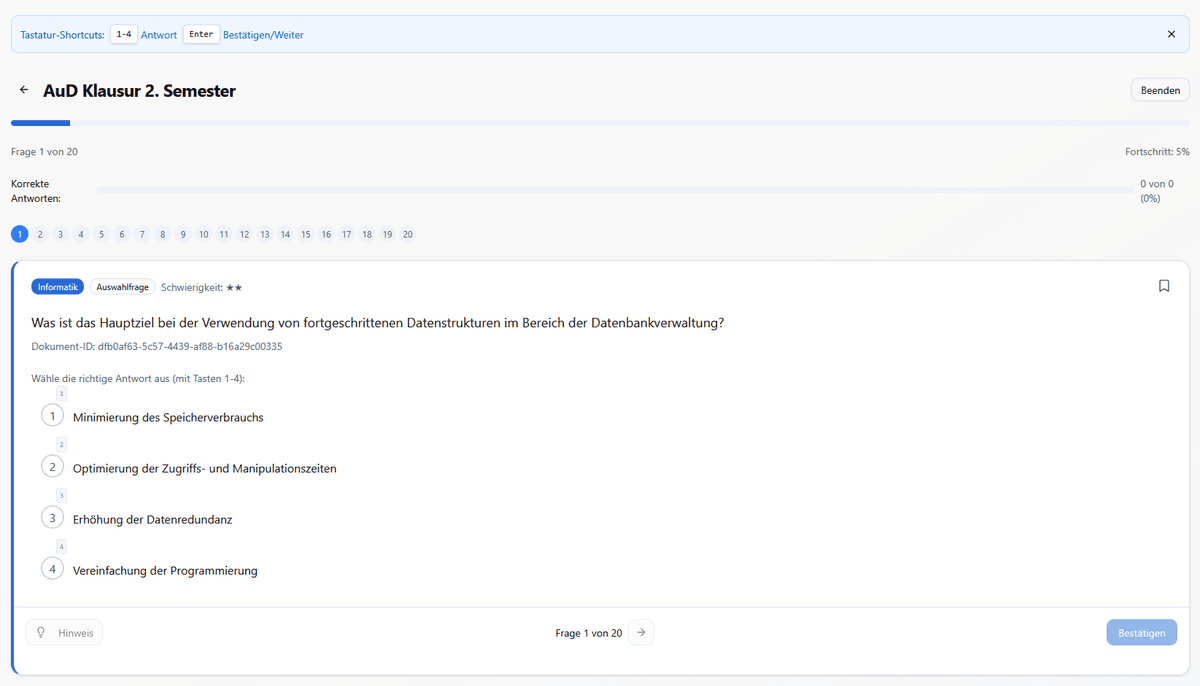Click the Antwort link in the shortcuts bar
1200x686 pixels.
(159, 34)
